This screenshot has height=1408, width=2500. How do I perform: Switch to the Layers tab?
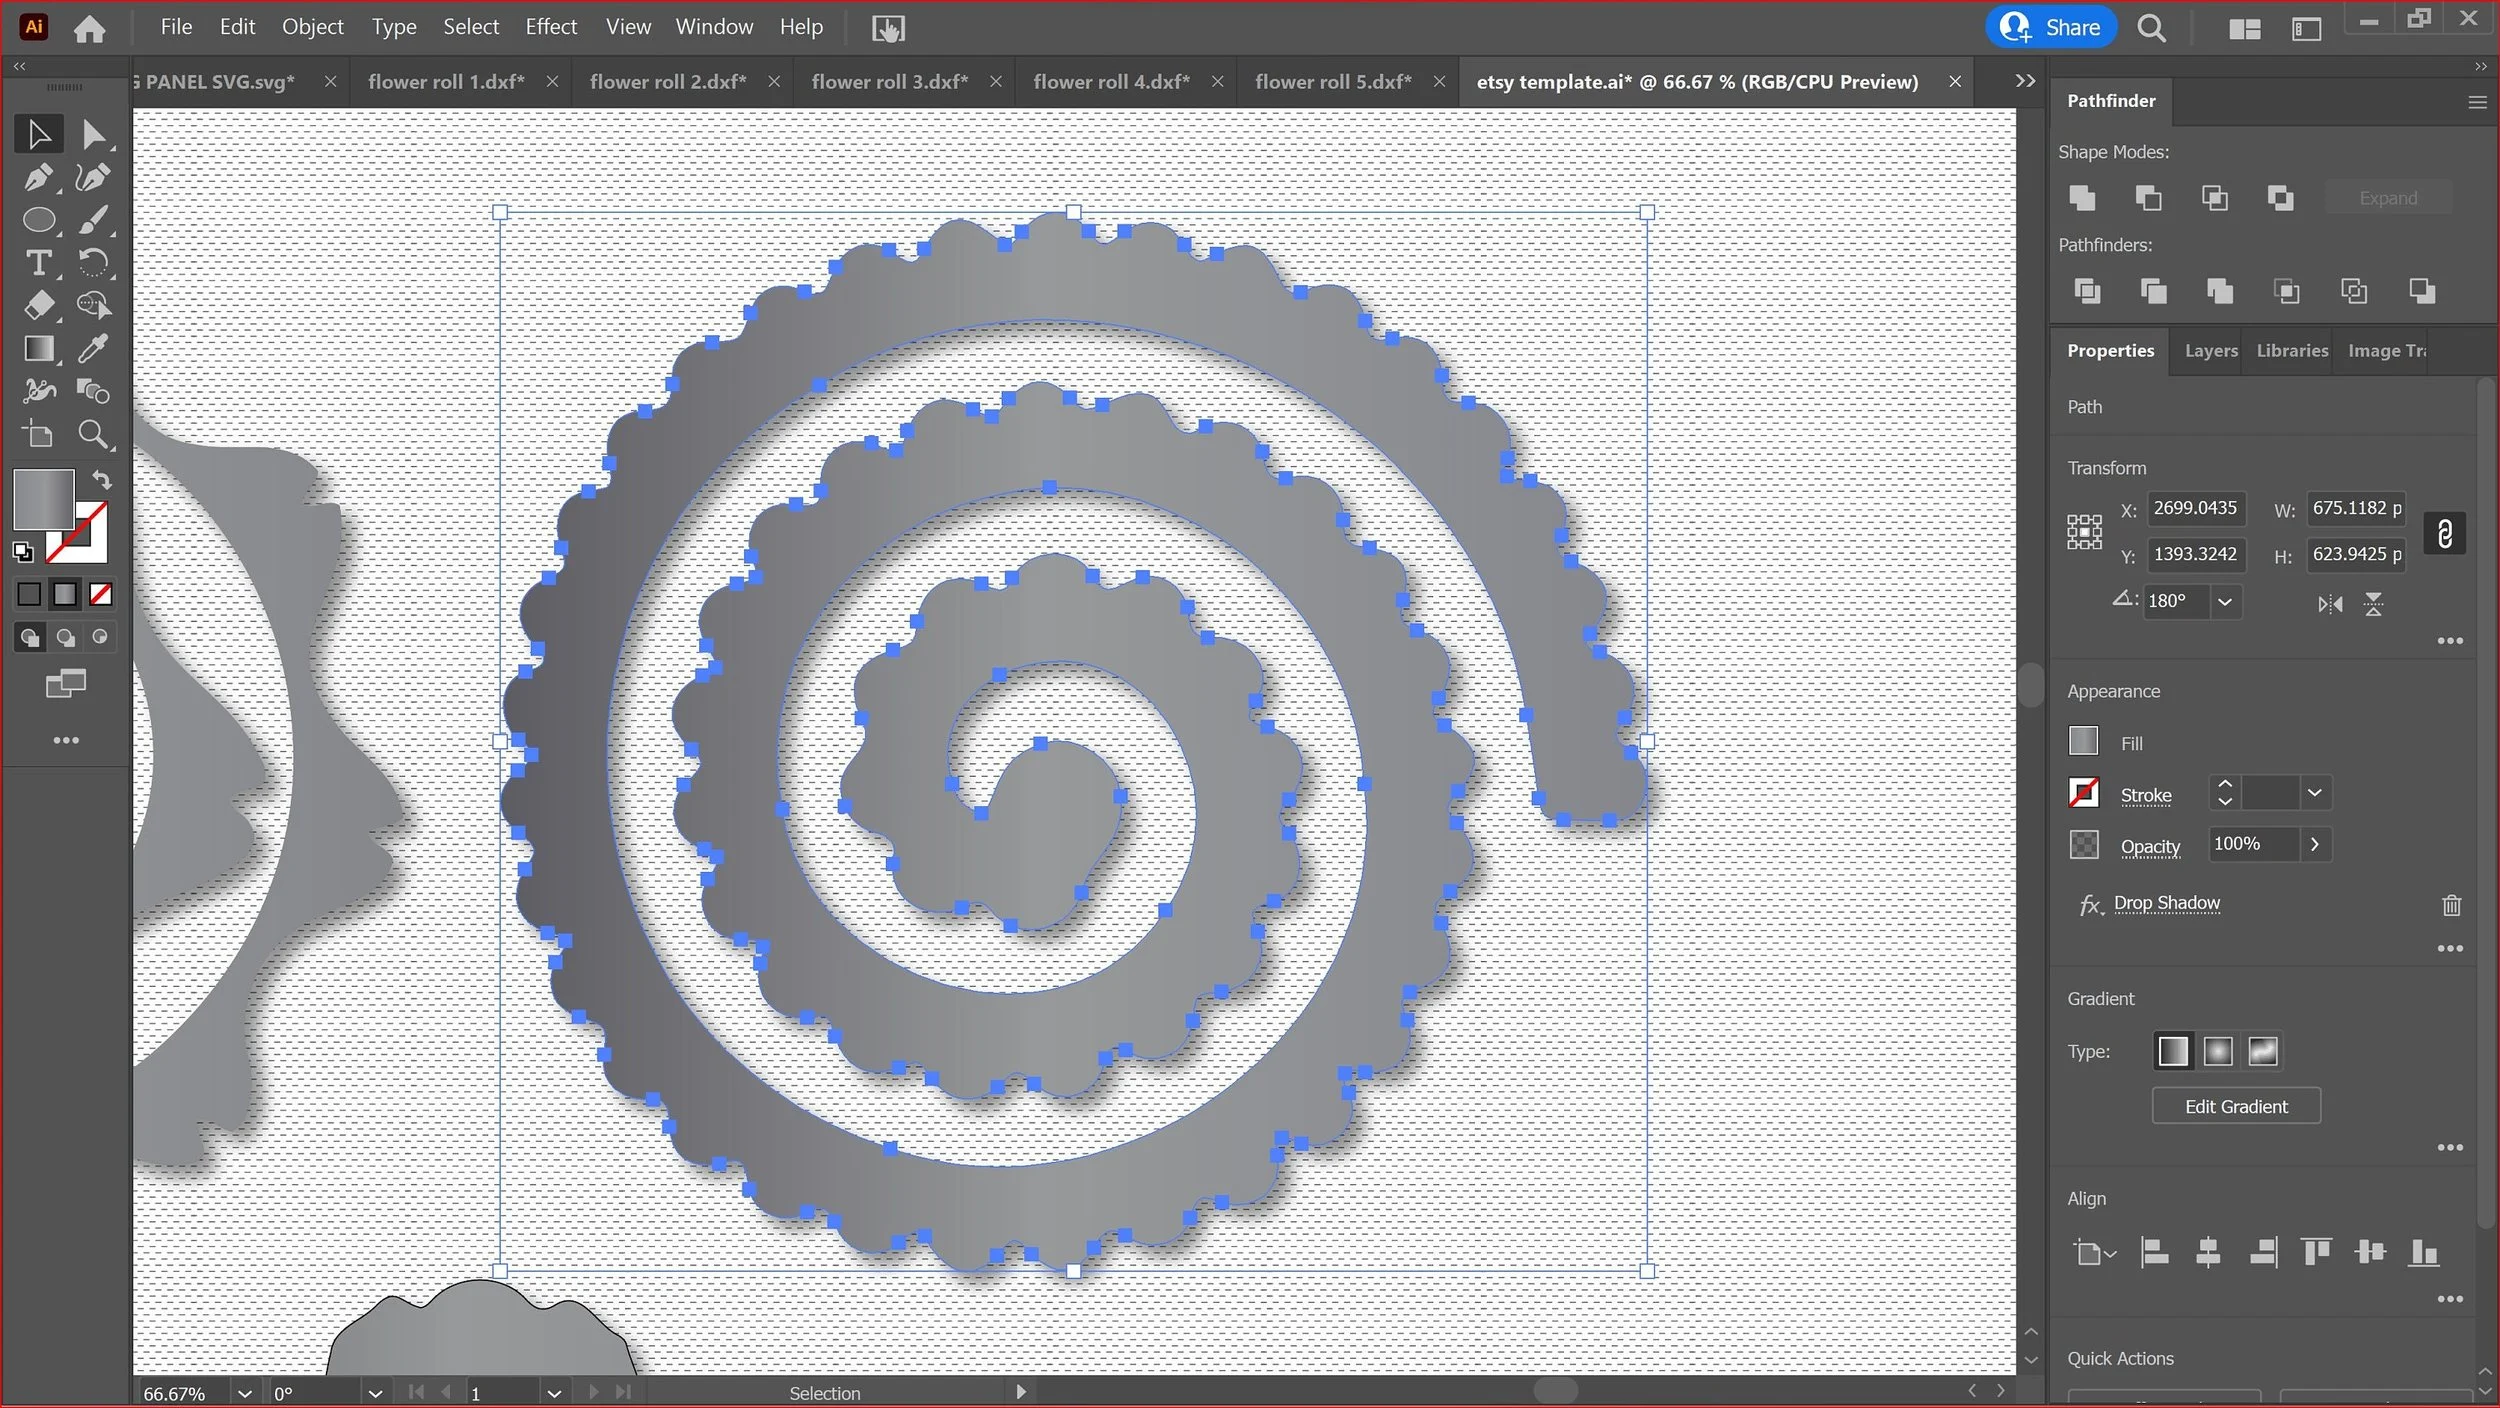[x=2210, y=351]
